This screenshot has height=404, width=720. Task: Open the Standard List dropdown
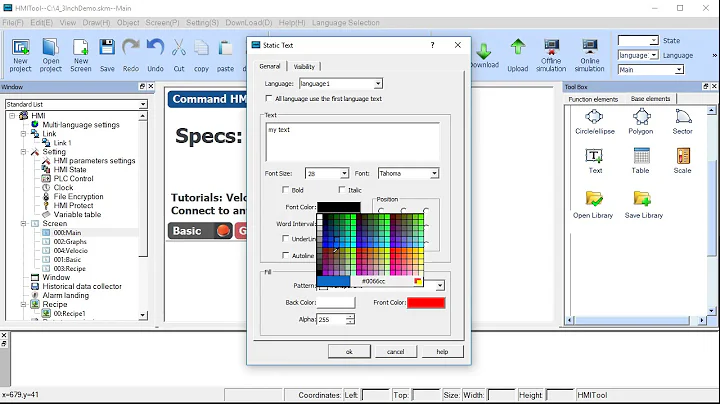[143, 104]
